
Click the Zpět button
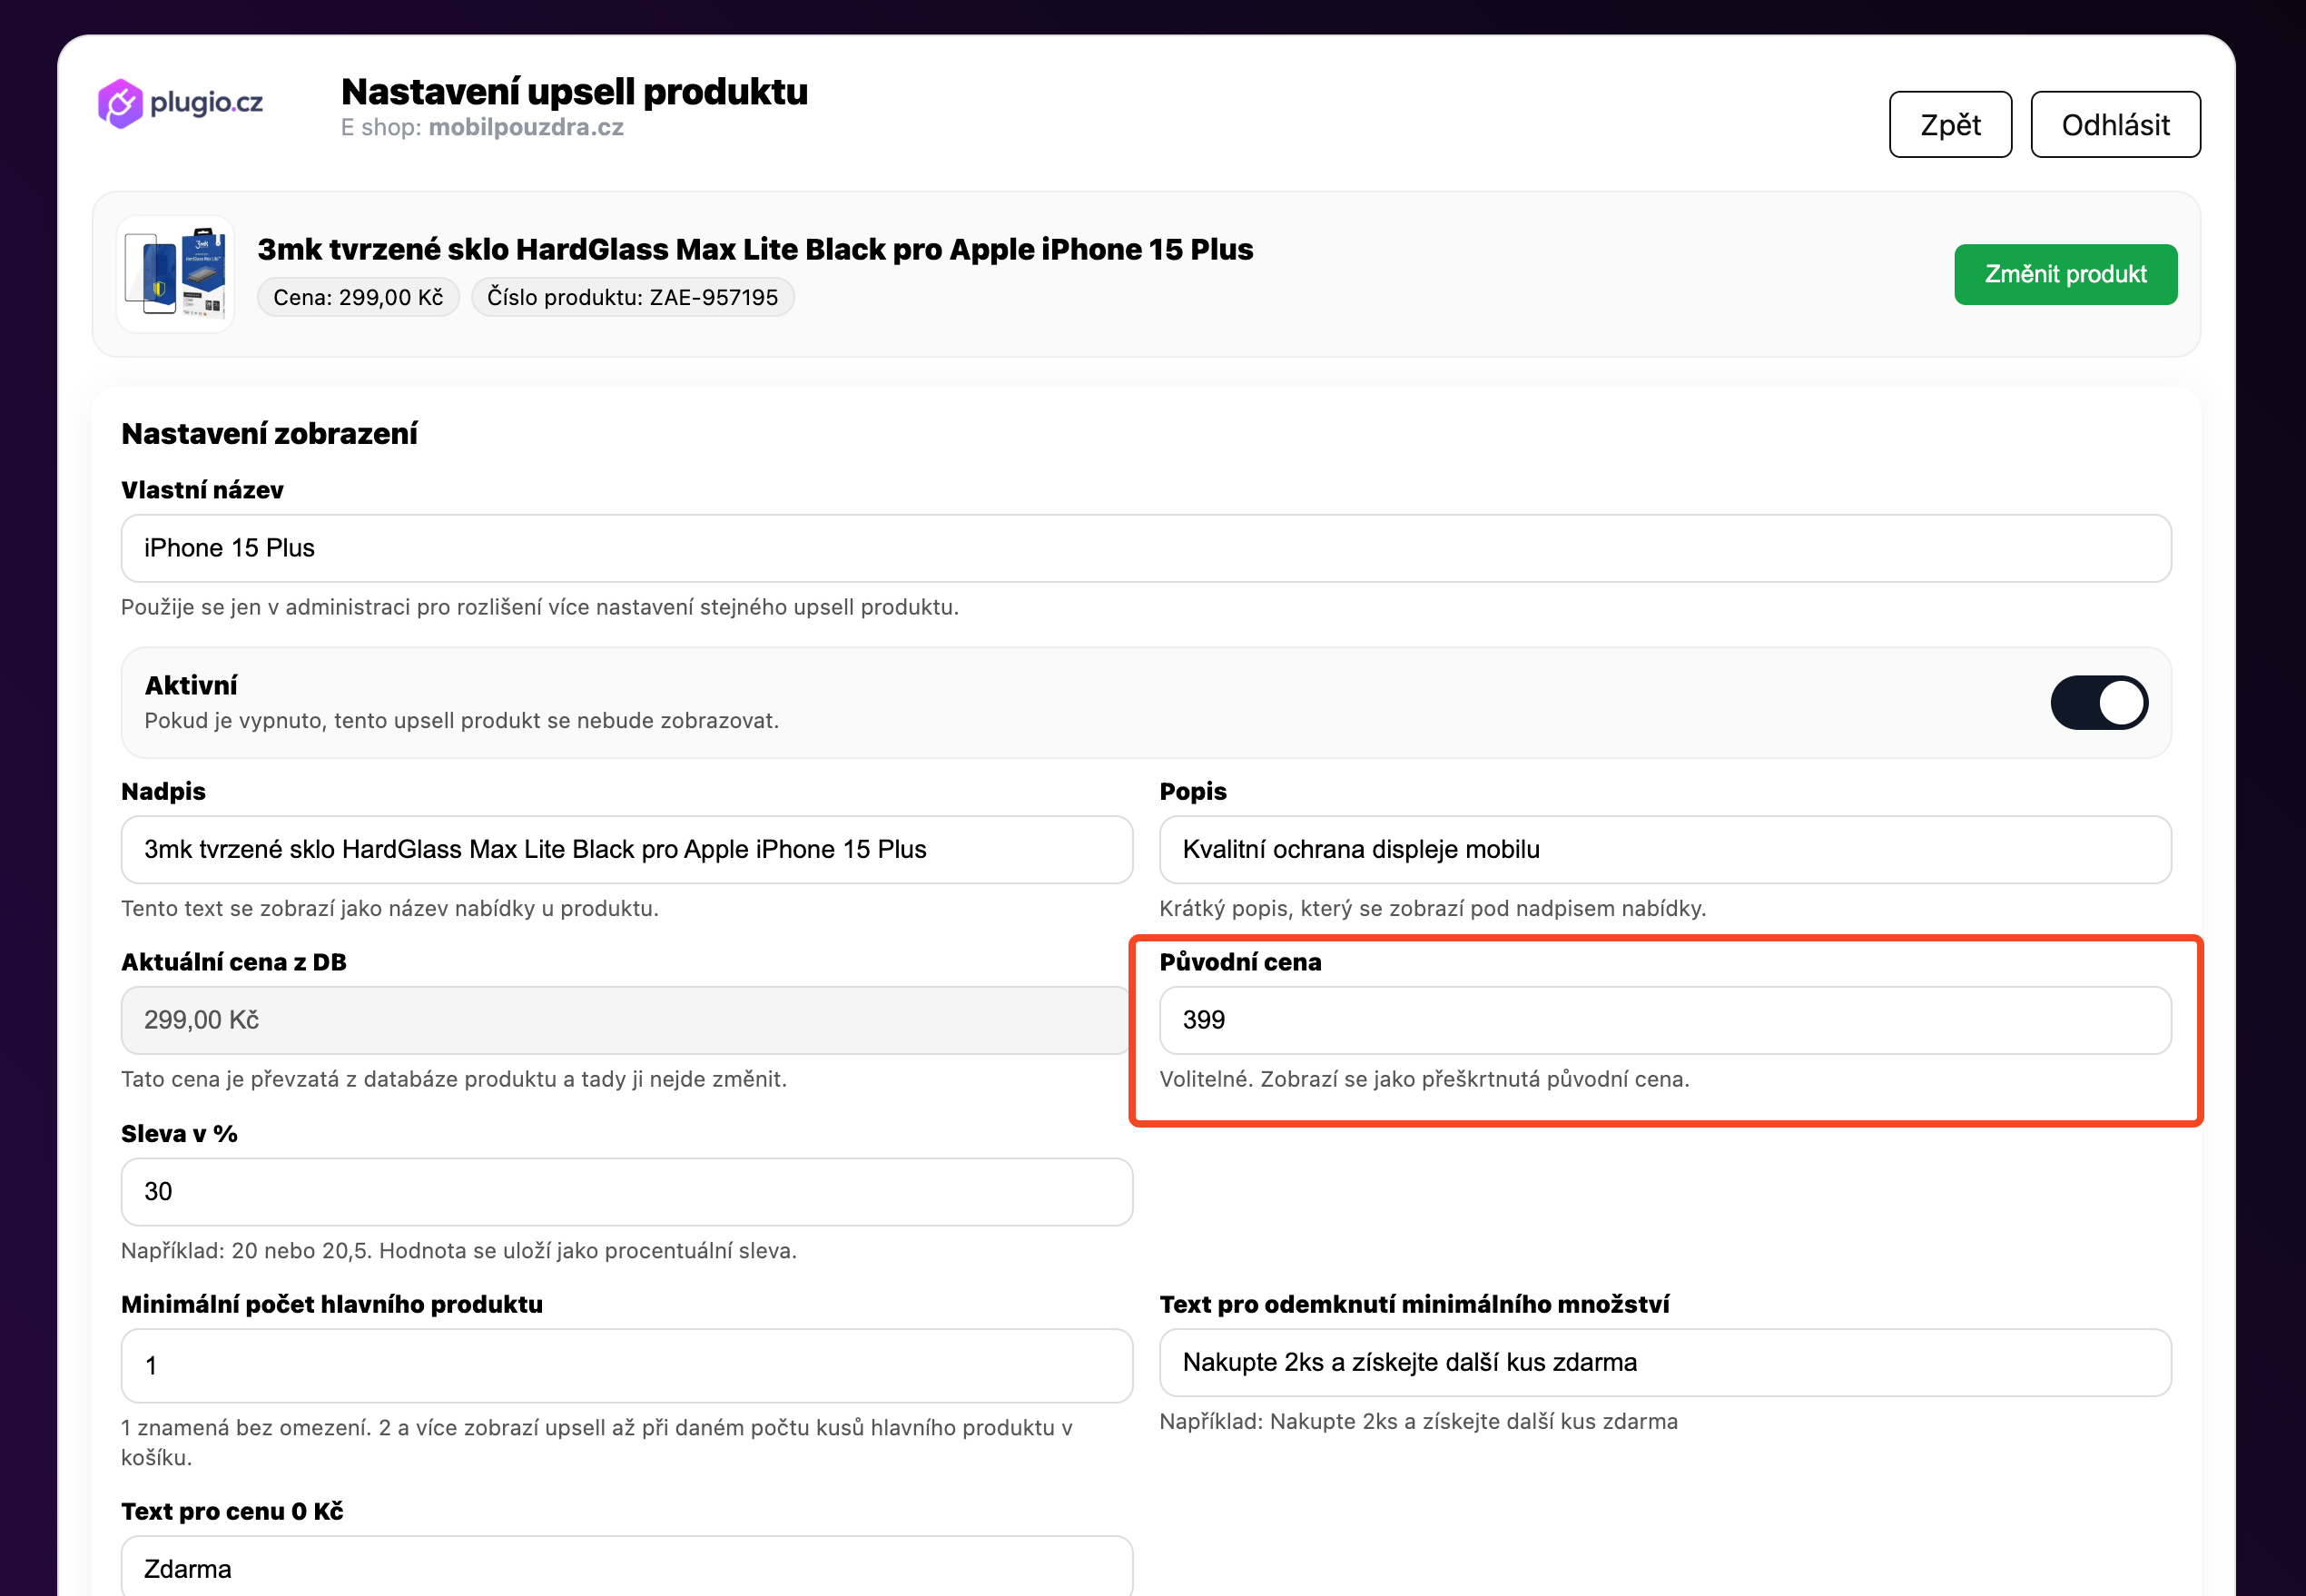[x=1950, y=125]
